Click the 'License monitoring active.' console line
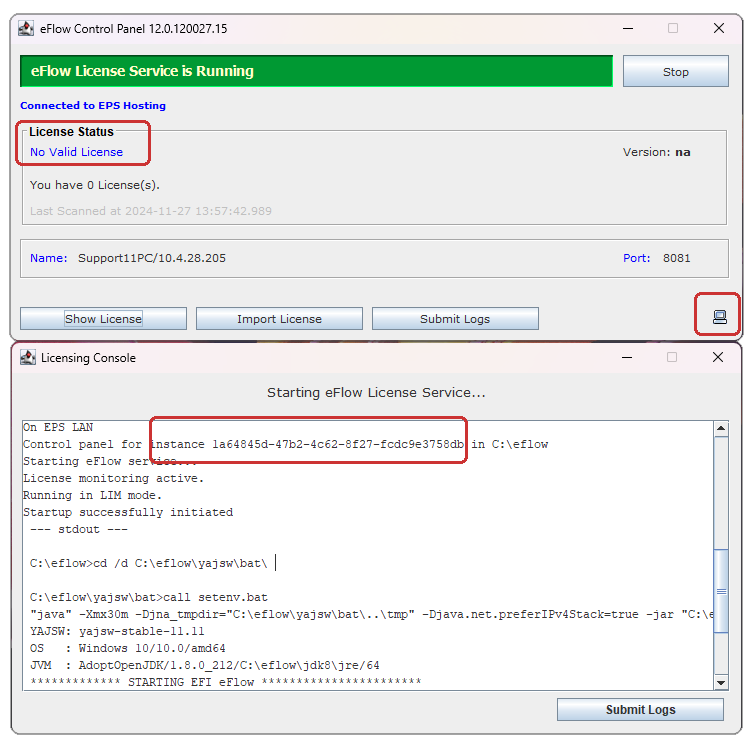This screenshot has height=745, width=755. click(114, 478)
